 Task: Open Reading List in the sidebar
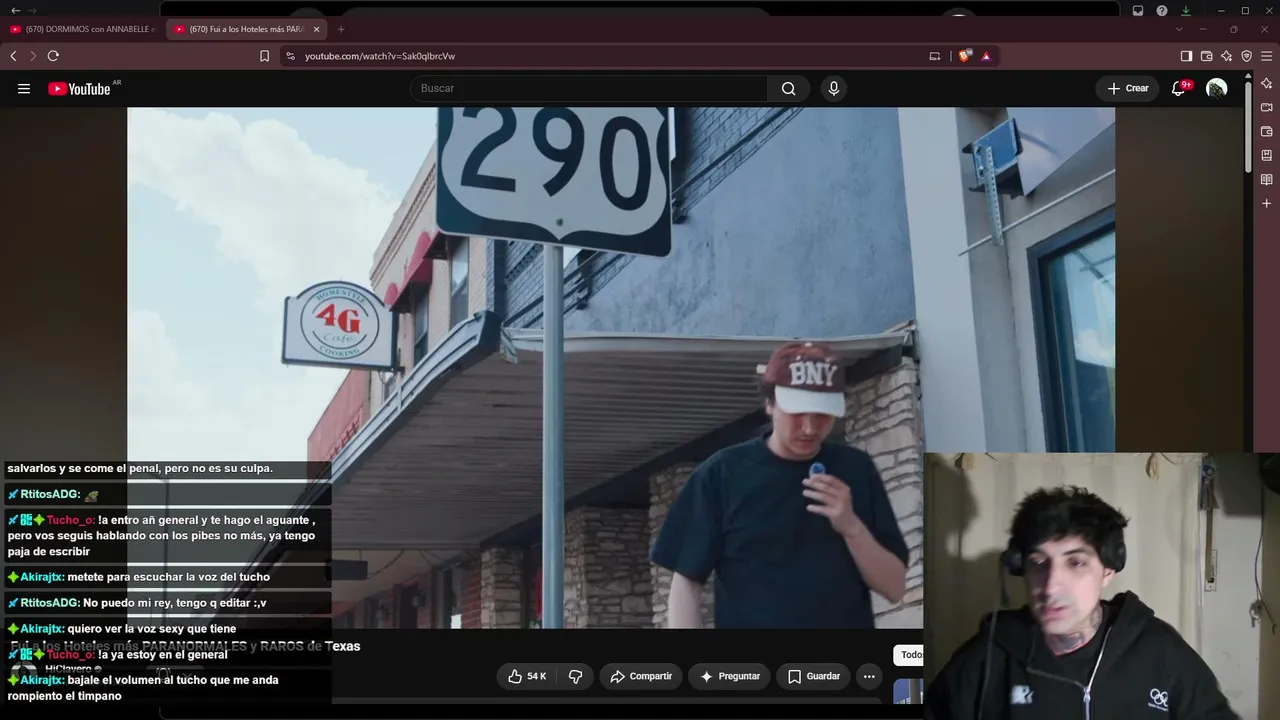(x=1267, y=179)
